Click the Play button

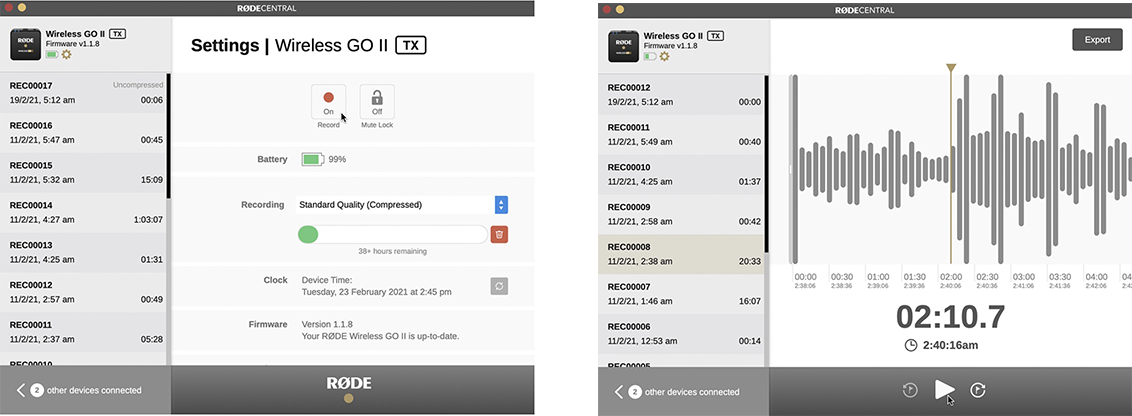coord(944,390)
